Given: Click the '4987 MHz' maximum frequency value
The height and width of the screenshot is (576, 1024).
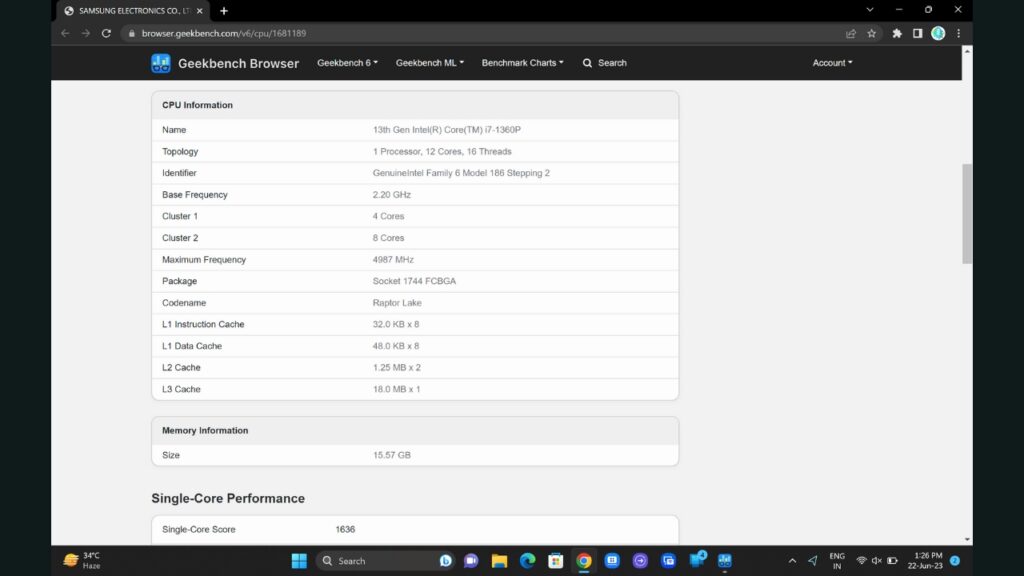Looking at the screenshot, I should click(x=393, y=259).
